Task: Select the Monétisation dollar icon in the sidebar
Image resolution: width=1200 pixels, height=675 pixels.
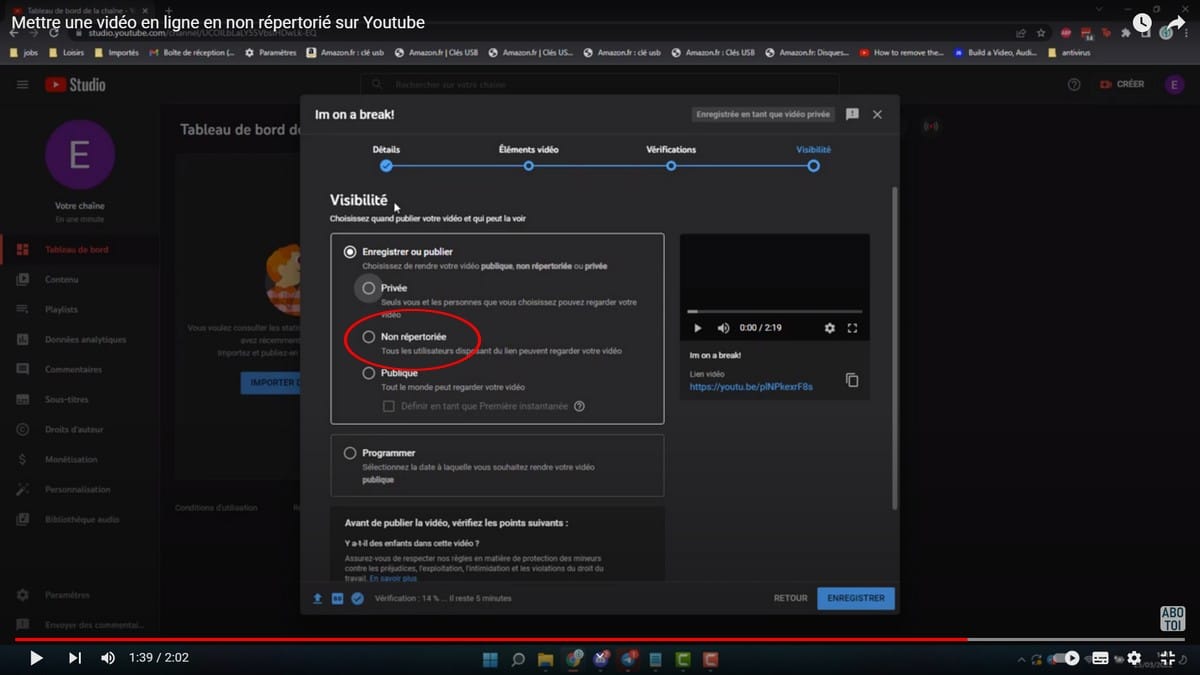Action: (x=22, y=459)
